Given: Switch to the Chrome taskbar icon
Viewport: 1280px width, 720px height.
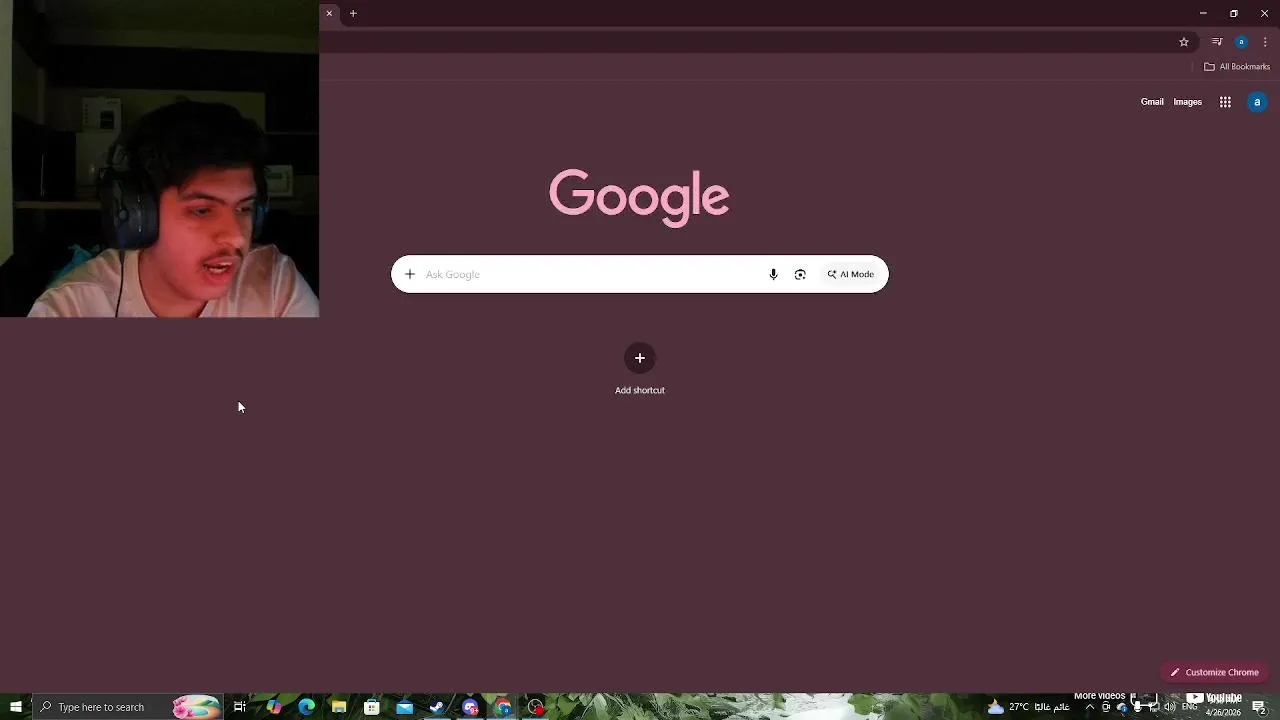Looking at the screenshot, I should [503, 707].
